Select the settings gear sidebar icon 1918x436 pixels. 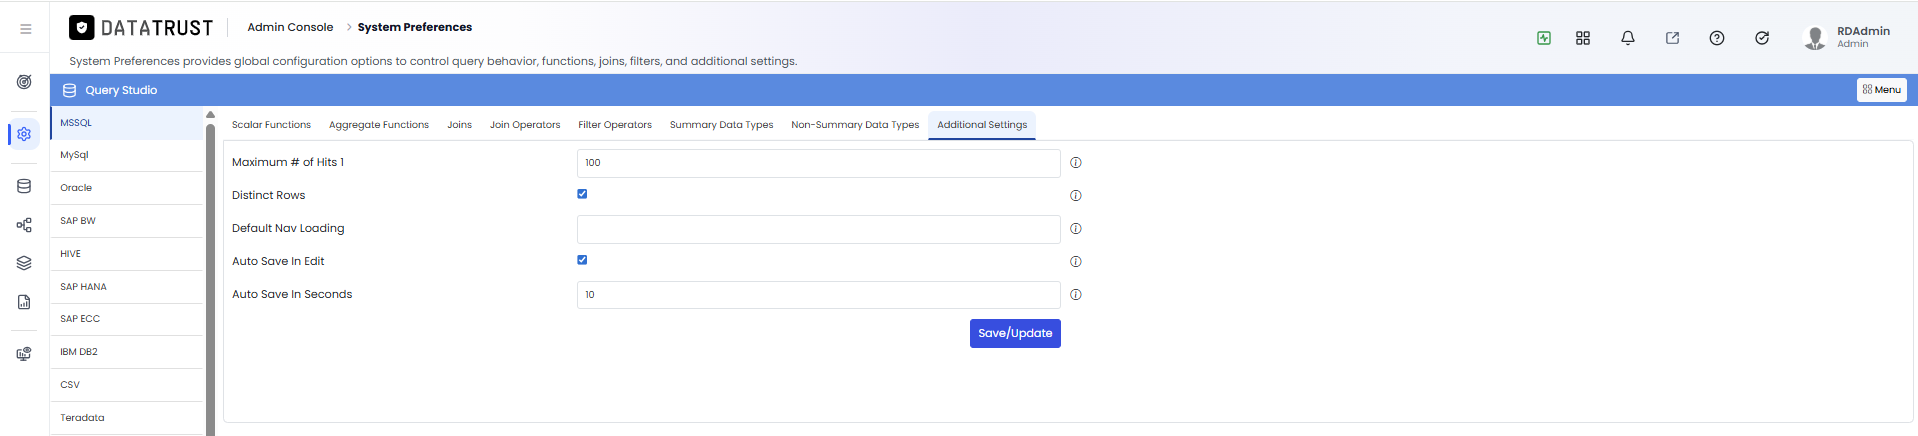click(x=24, y=134)
